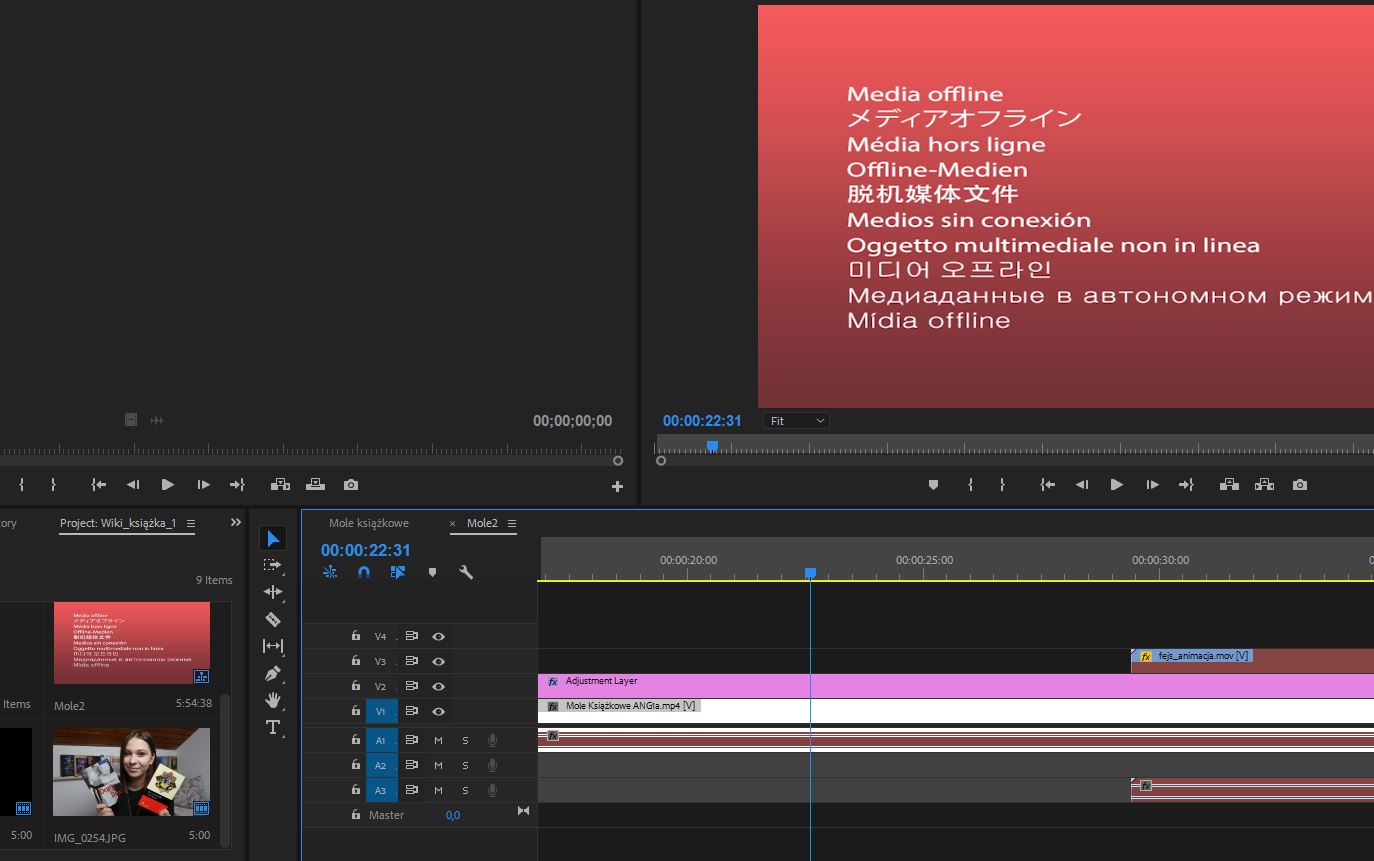Step back one frame in Program Monitor
The width and height of the screenshot is (1374, 861).
[x=1082, y=485]
